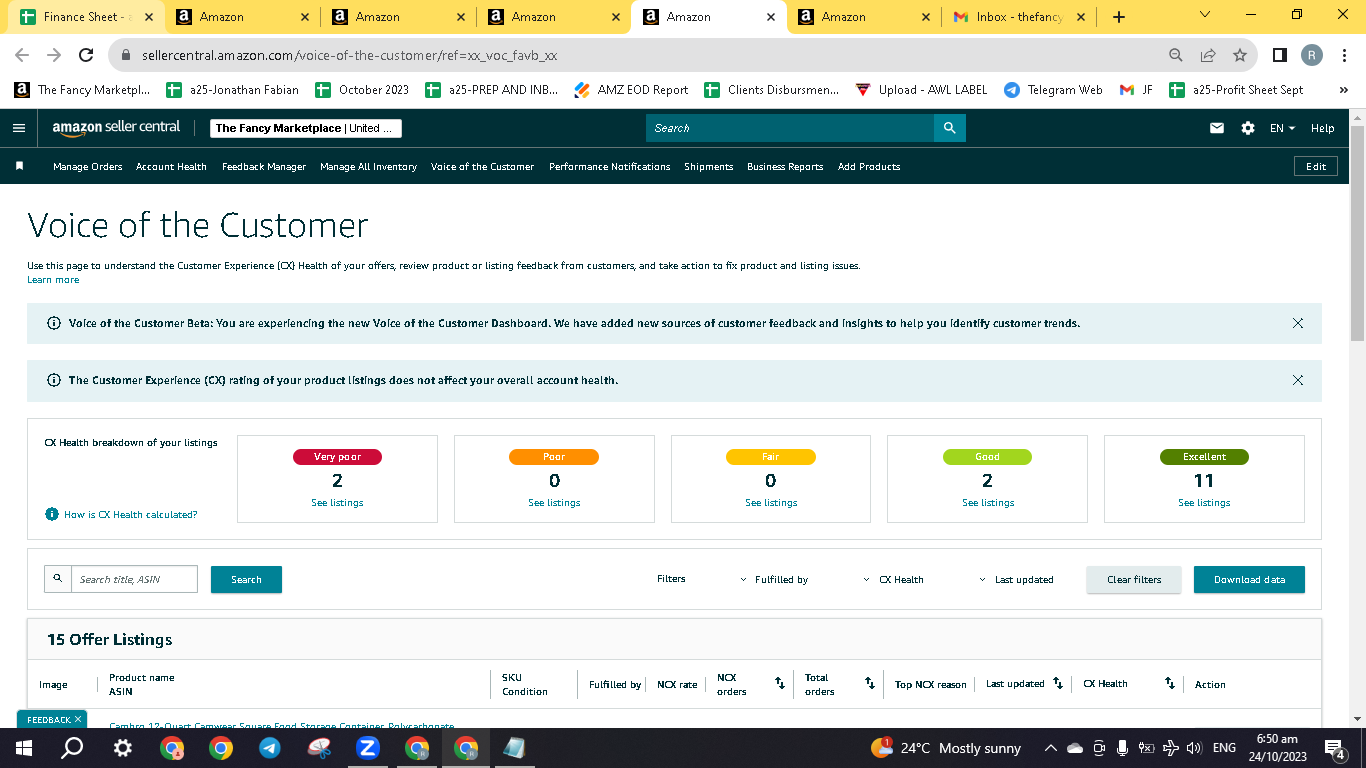Click the Clear filters button
Screen dimensions: 1366x768
pyautogui.click(x=1134, y=580)
